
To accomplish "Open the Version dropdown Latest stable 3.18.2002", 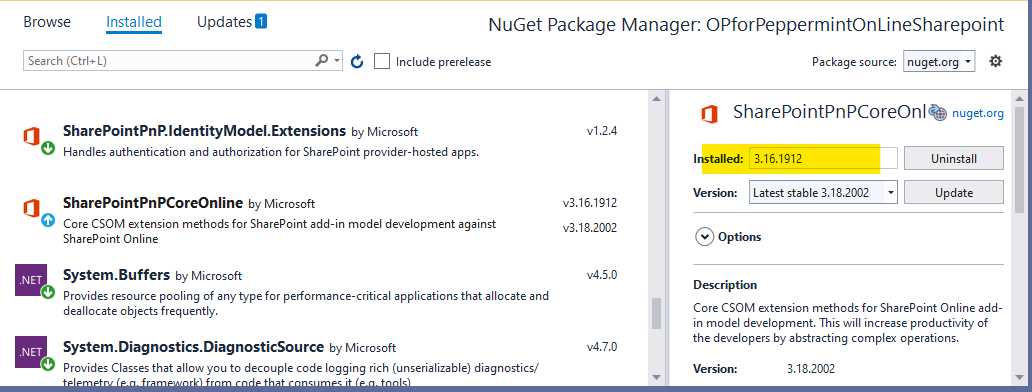I will tap(823, 193).
